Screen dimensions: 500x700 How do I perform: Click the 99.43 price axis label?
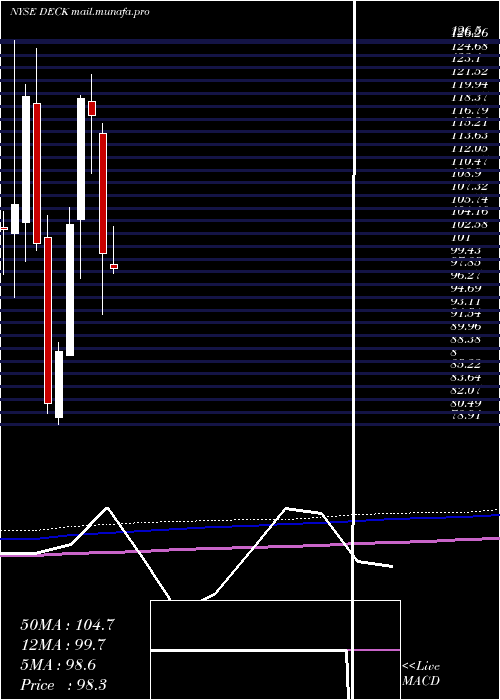(468, 250)
